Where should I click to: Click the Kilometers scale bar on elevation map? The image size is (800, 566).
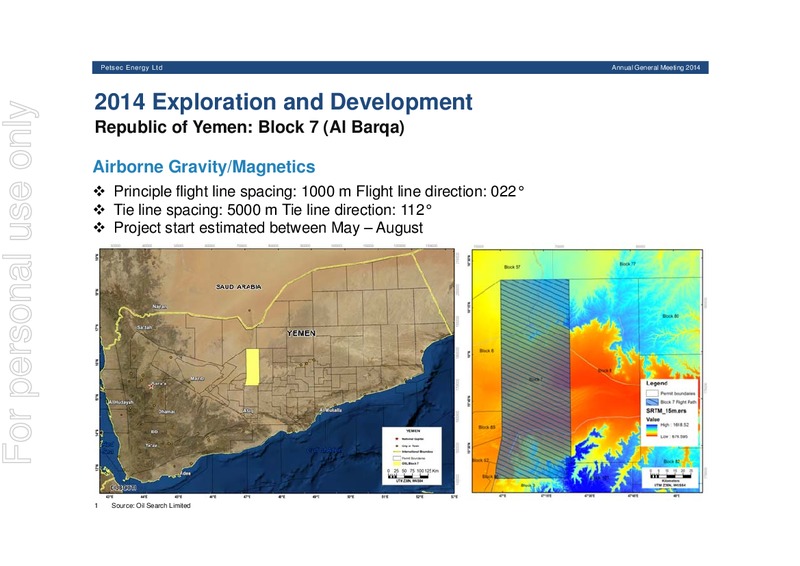click(671, 476)
